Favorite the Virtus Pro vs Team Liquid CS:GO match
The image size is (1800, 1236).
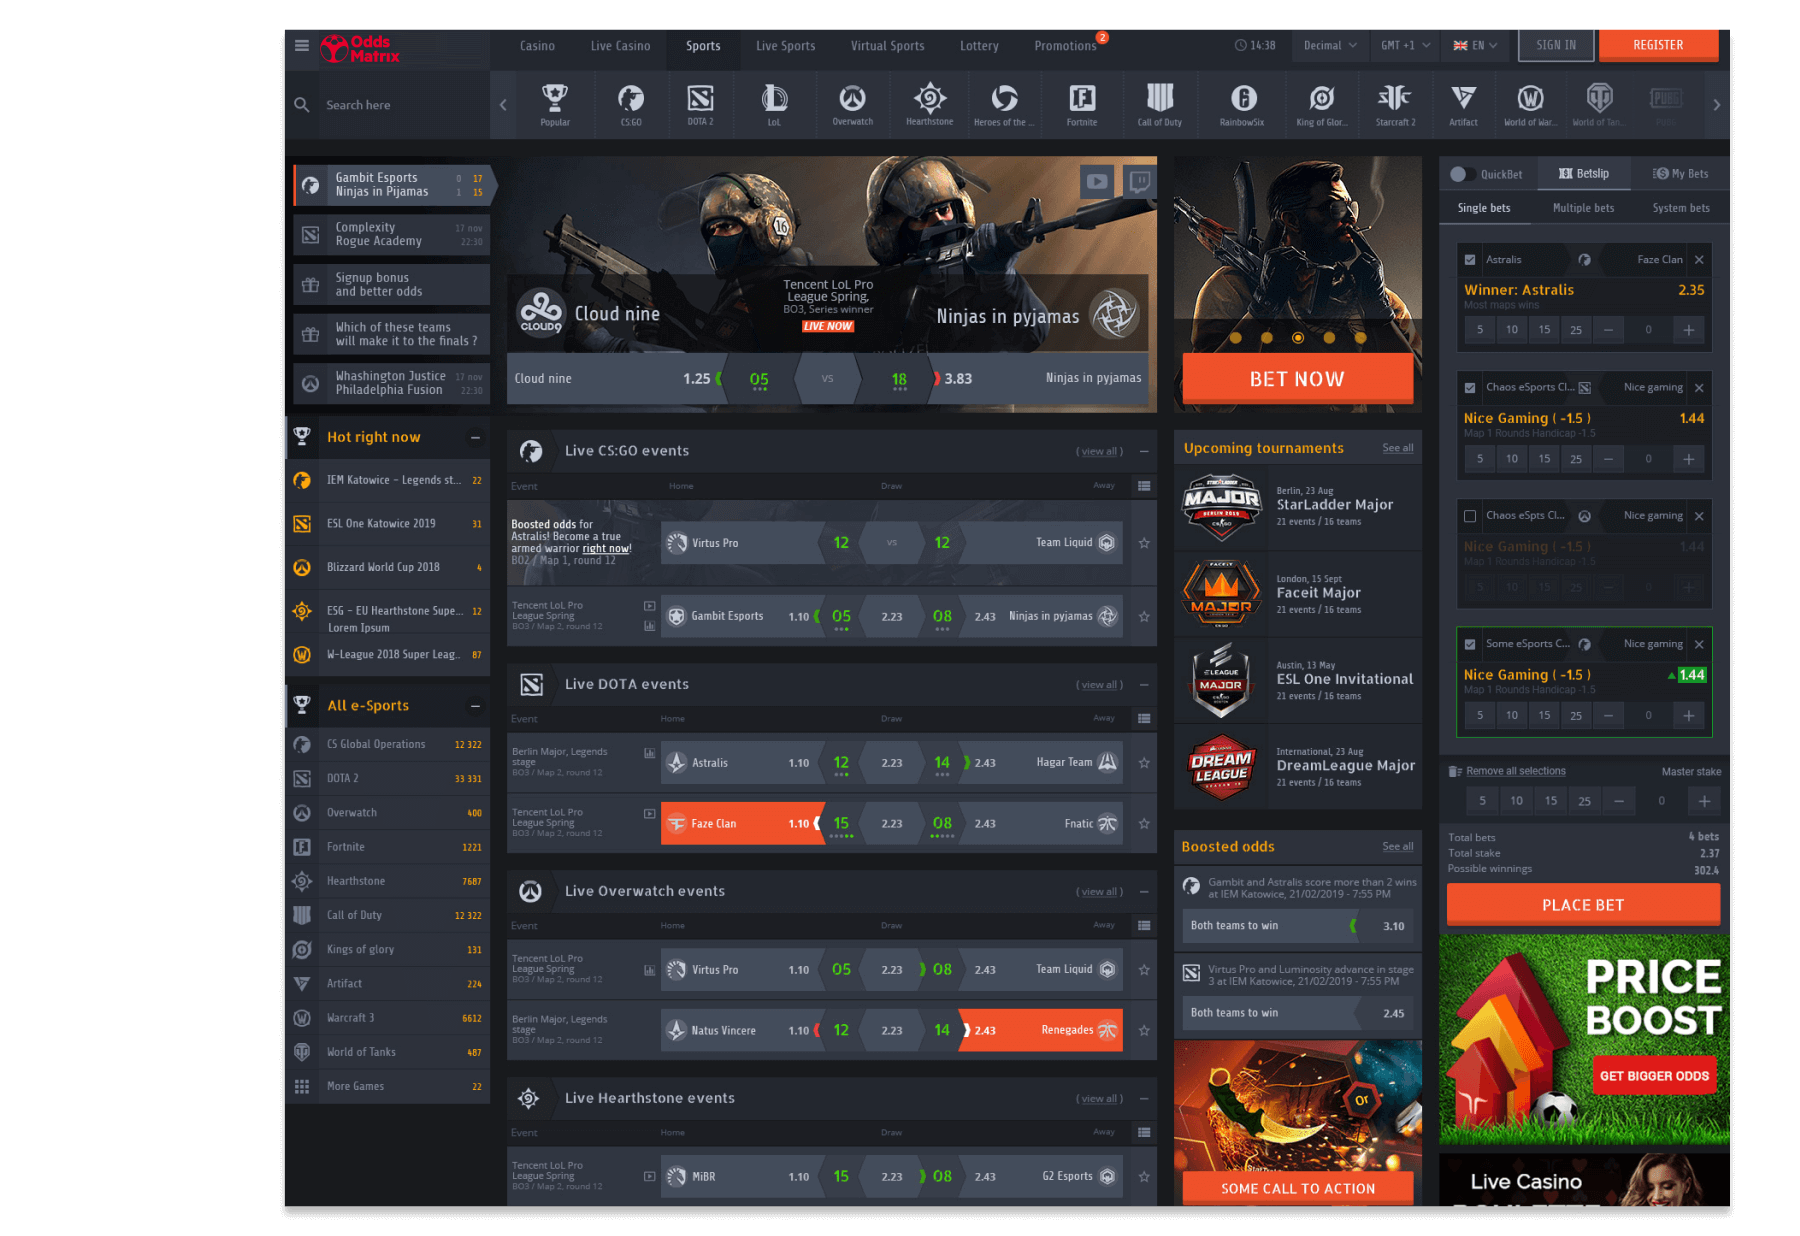coord(1144,543)
